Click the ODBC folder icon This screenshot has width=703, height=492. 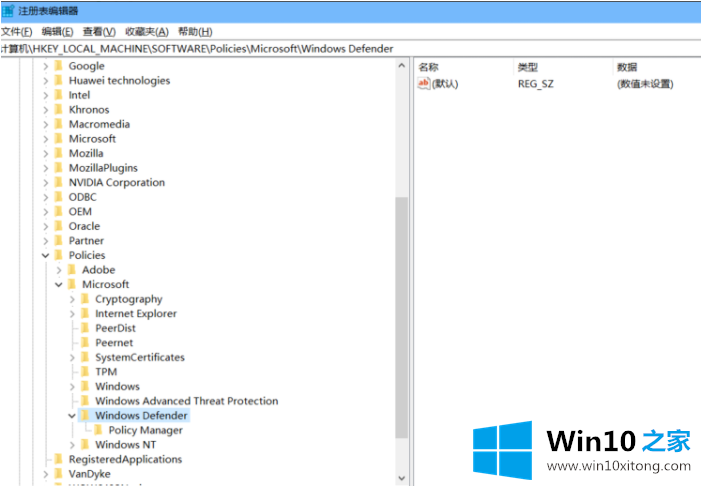(x=58, y=197)
